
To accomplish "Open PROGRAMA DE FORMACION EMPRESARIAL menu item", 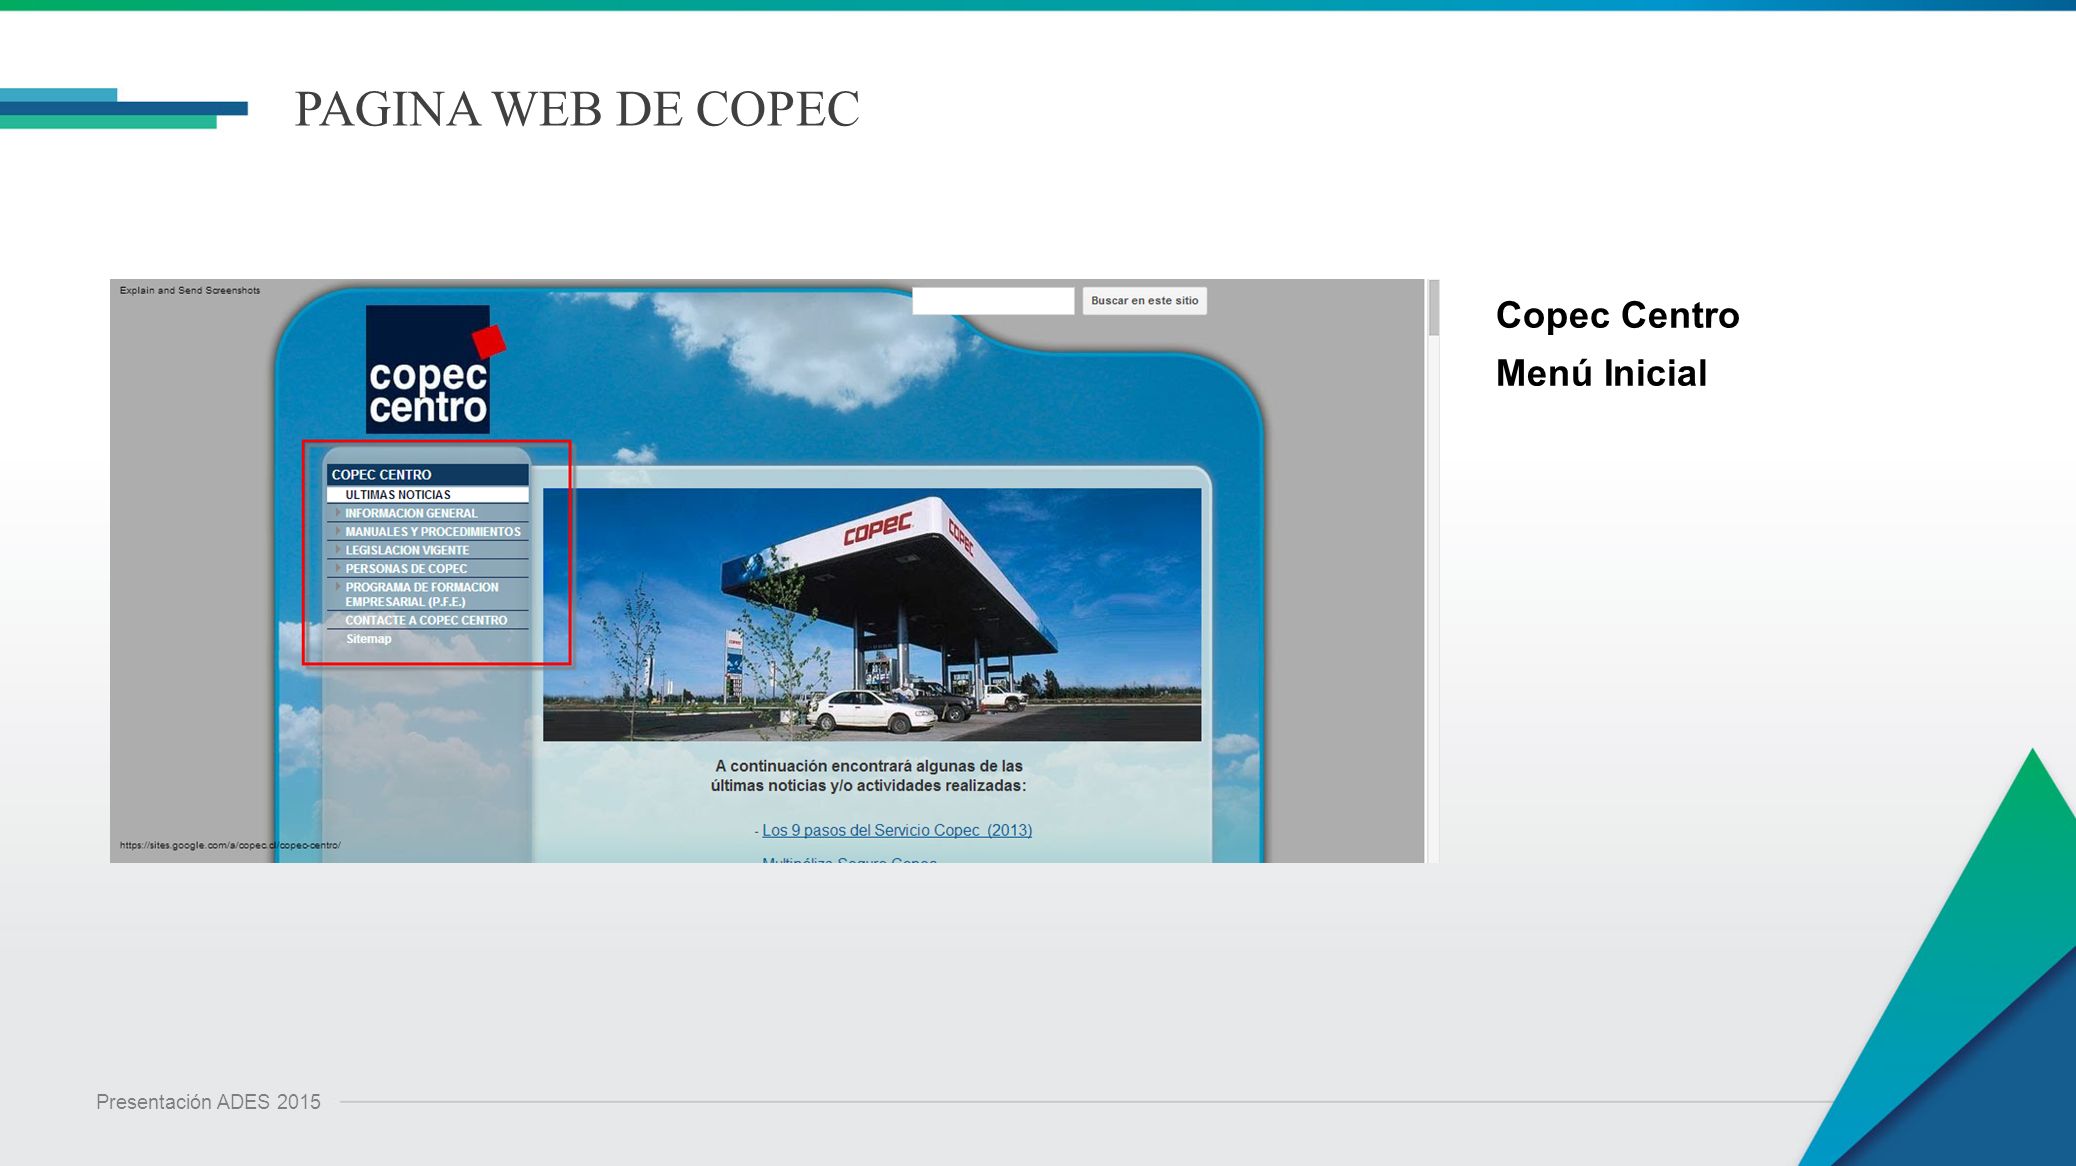I will 427,594.
